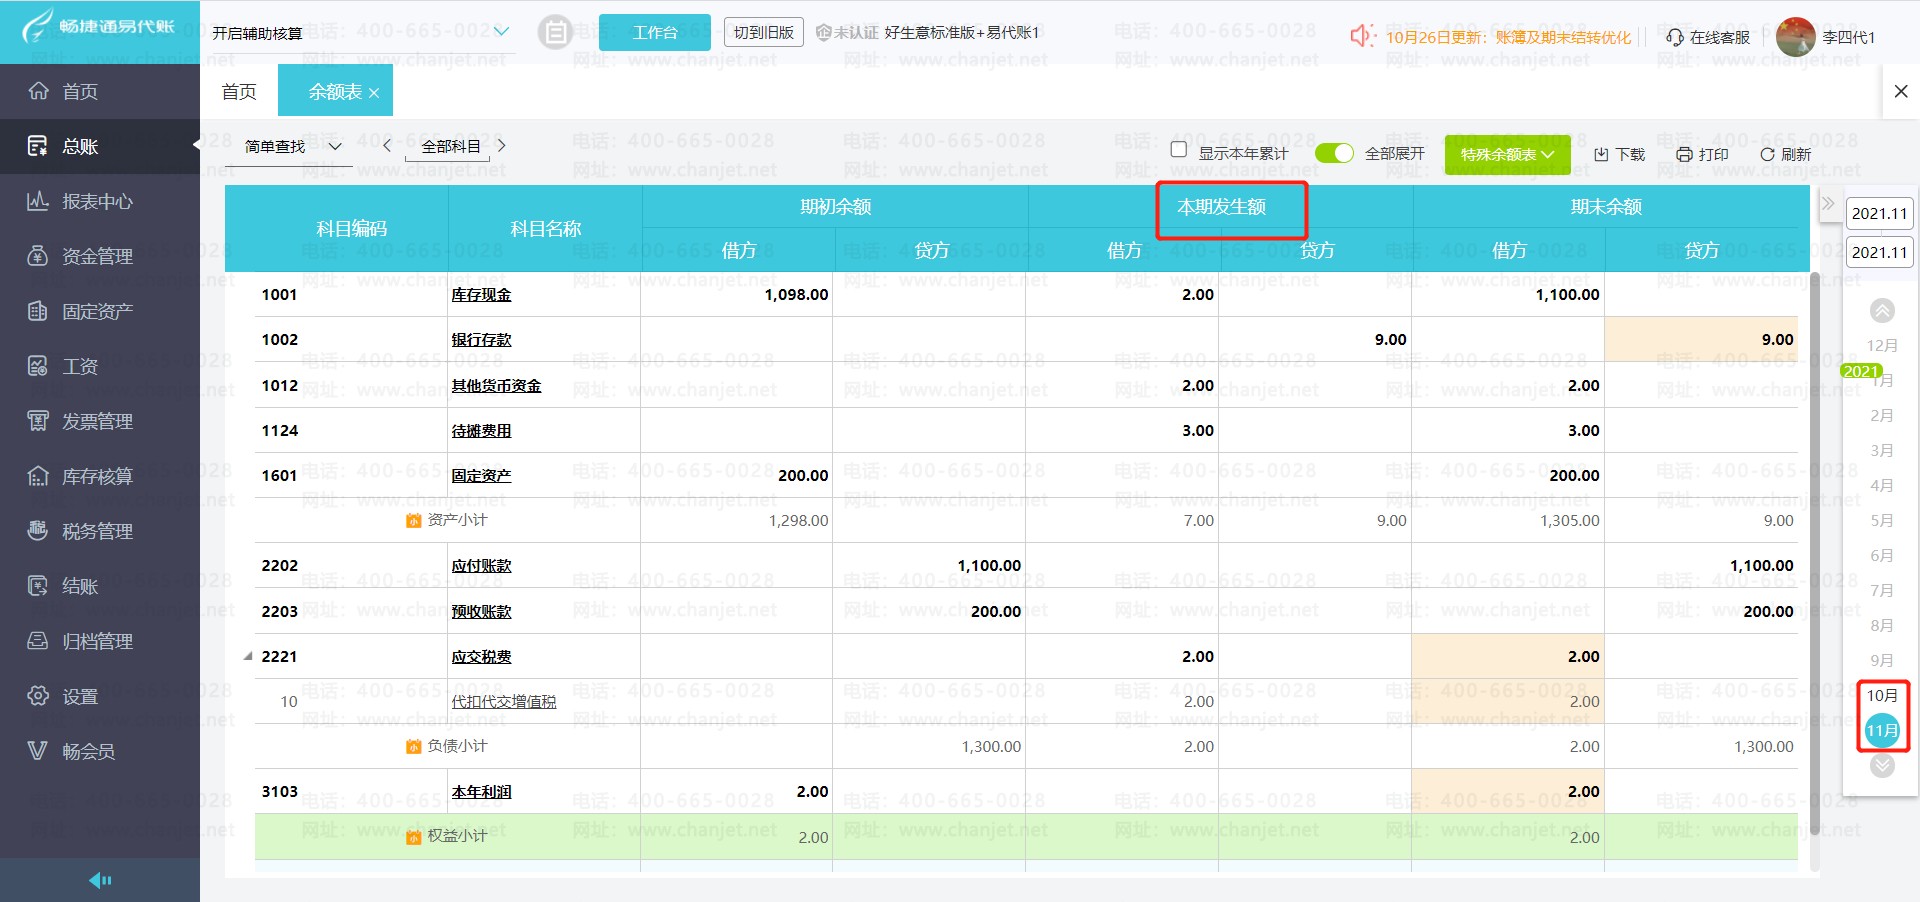Go to previous subject with left arrow
The height and width of the screenshot is (902, 1920).
coord(387,146)
